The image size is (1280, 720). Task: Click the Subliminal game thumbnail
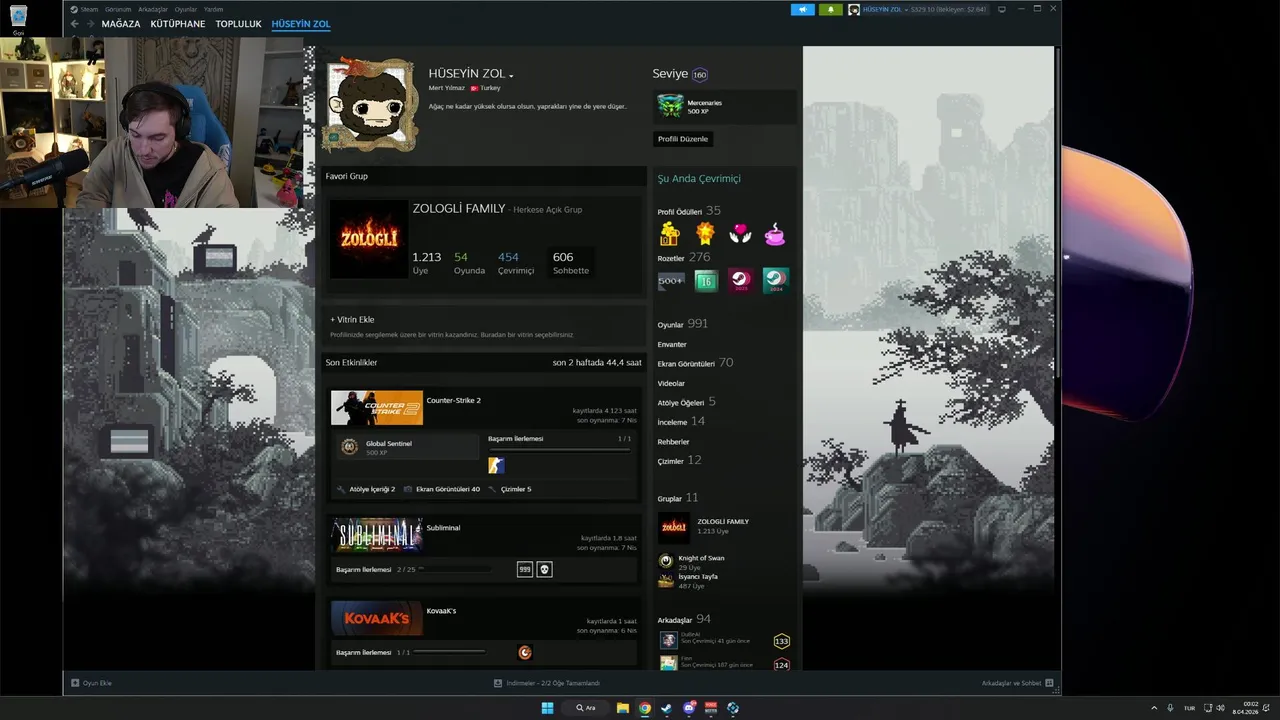pyautogui.click(x=377, y=535)
